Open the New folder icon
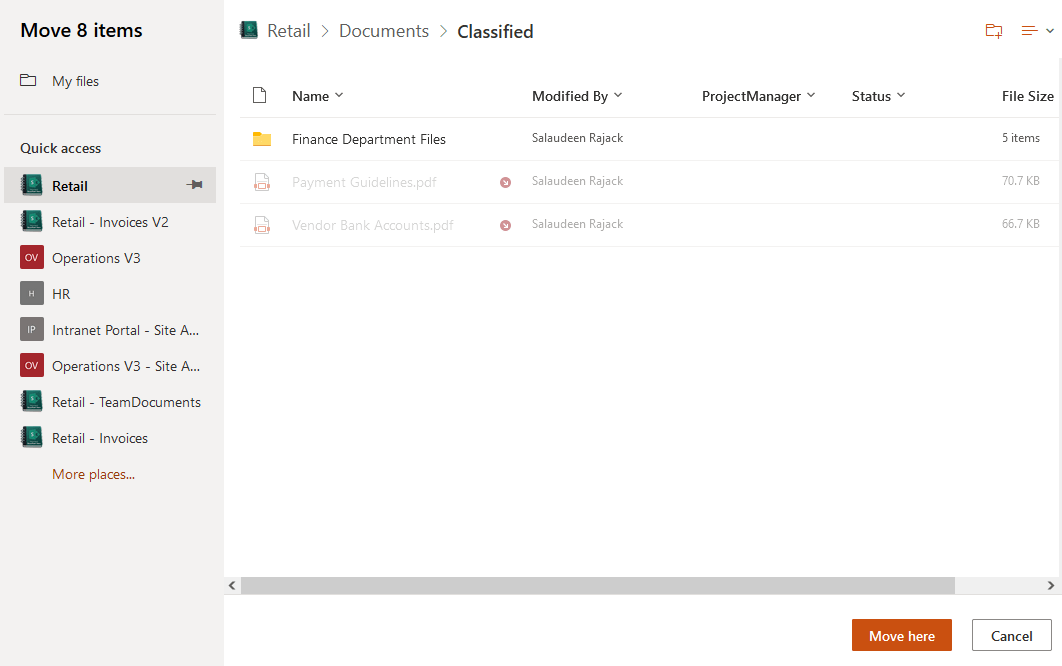The width and height of the screenshot is (1062, 666). click(993, 31)
